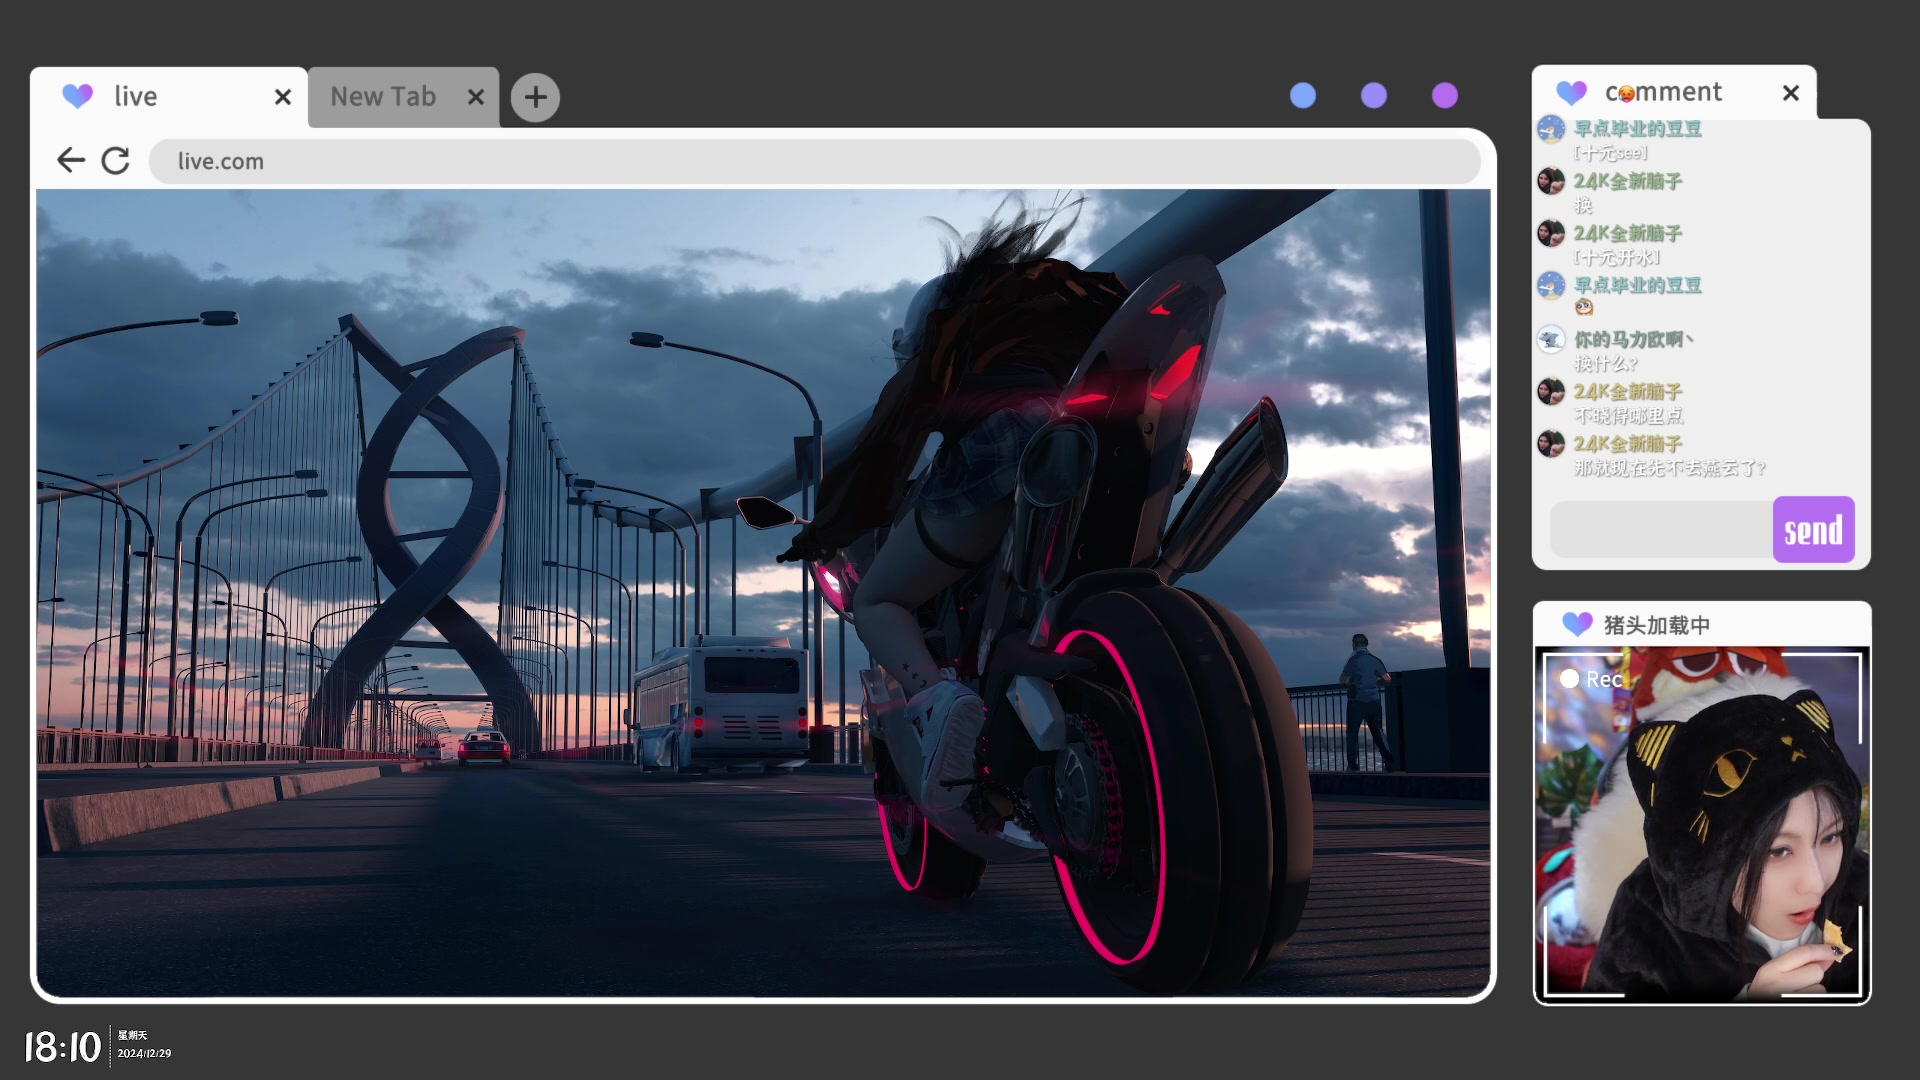Click the heart icon in the comment tab

tap(1571, 93)
